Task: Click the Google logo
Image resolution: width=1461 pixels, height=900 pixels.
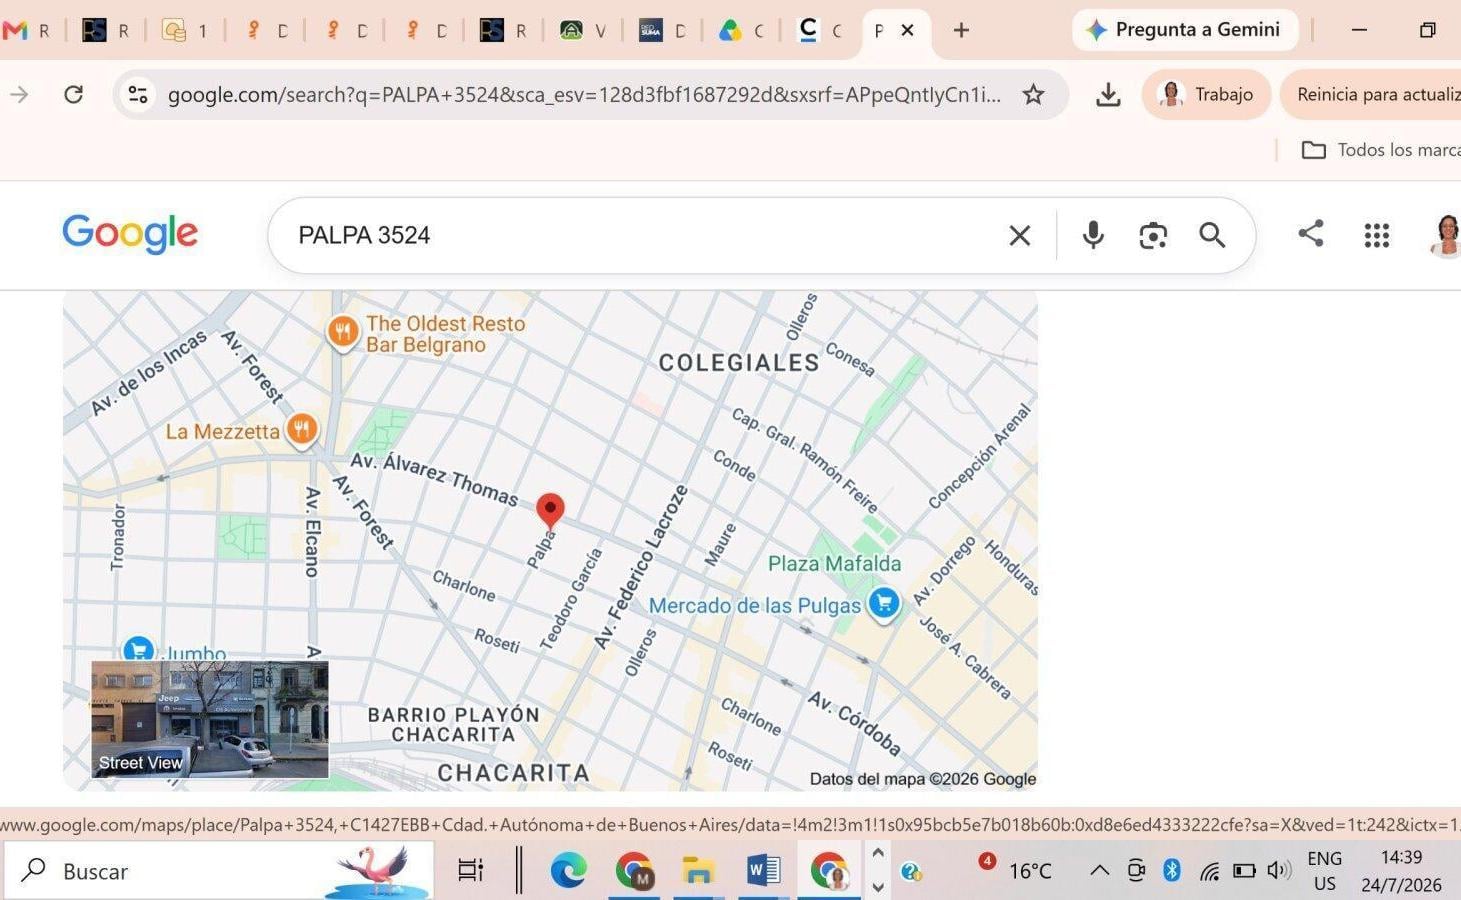Action: [130, 234]
